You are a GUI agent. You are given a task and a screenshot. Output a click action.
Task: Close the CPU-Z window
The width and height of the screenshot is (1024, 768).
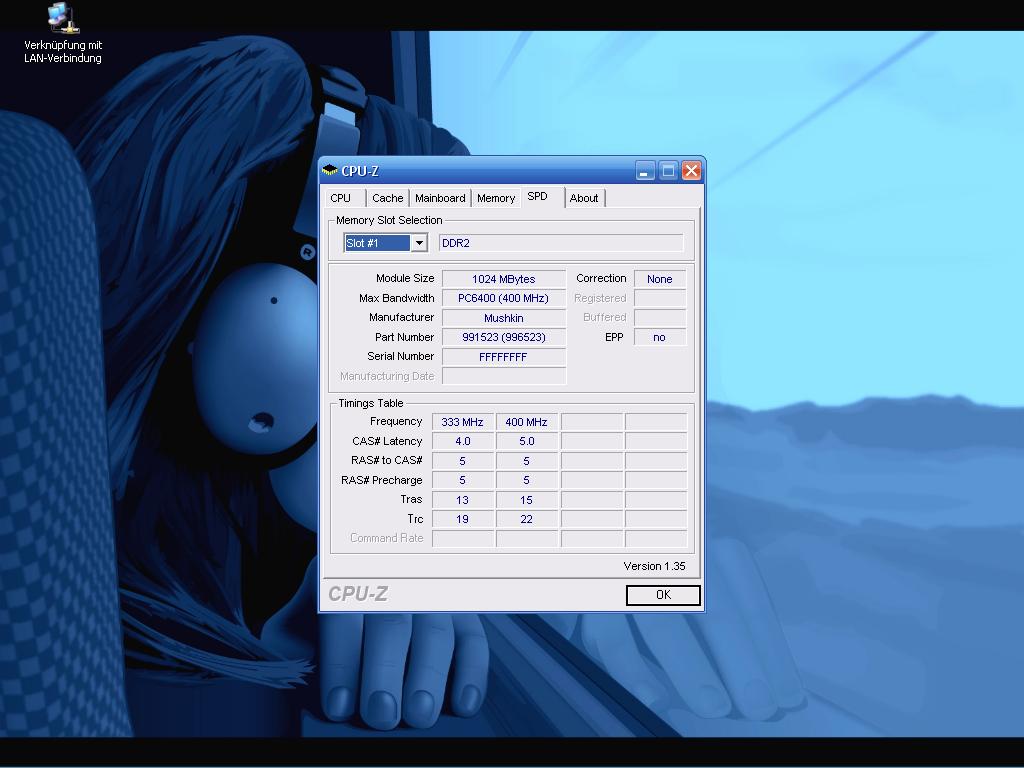point(692,171)
